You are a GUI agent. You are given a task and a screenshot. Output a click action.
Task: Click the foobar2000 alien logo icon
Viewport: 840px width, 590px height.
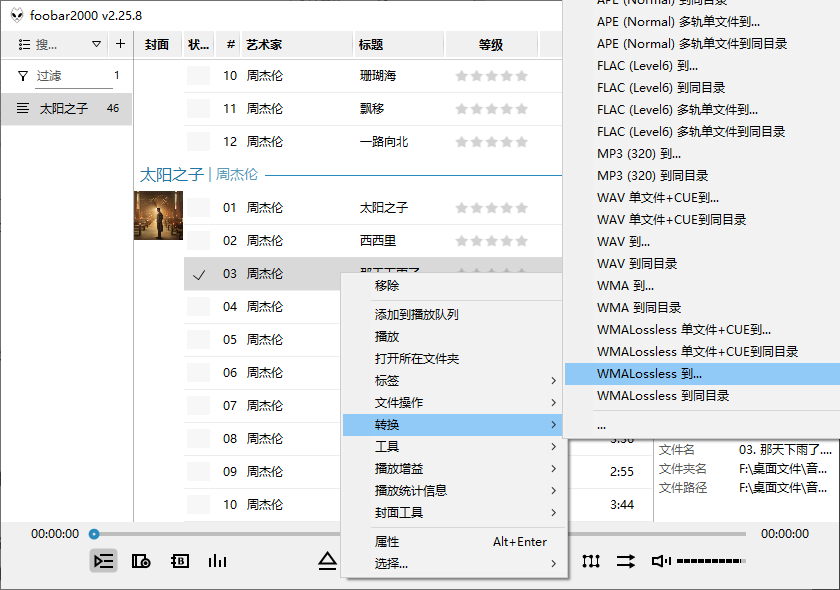(17, 16)
